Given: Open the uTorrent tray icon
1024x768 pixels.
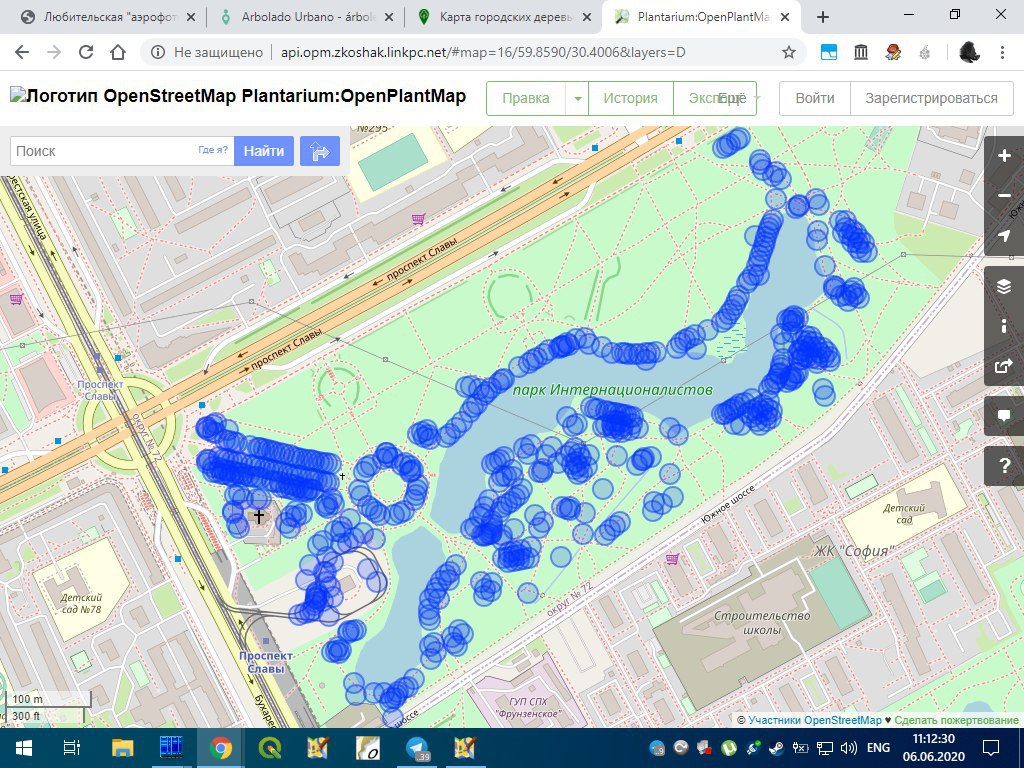Looking at the screenshot, I should pyautogui.click(x=729, y=748).
